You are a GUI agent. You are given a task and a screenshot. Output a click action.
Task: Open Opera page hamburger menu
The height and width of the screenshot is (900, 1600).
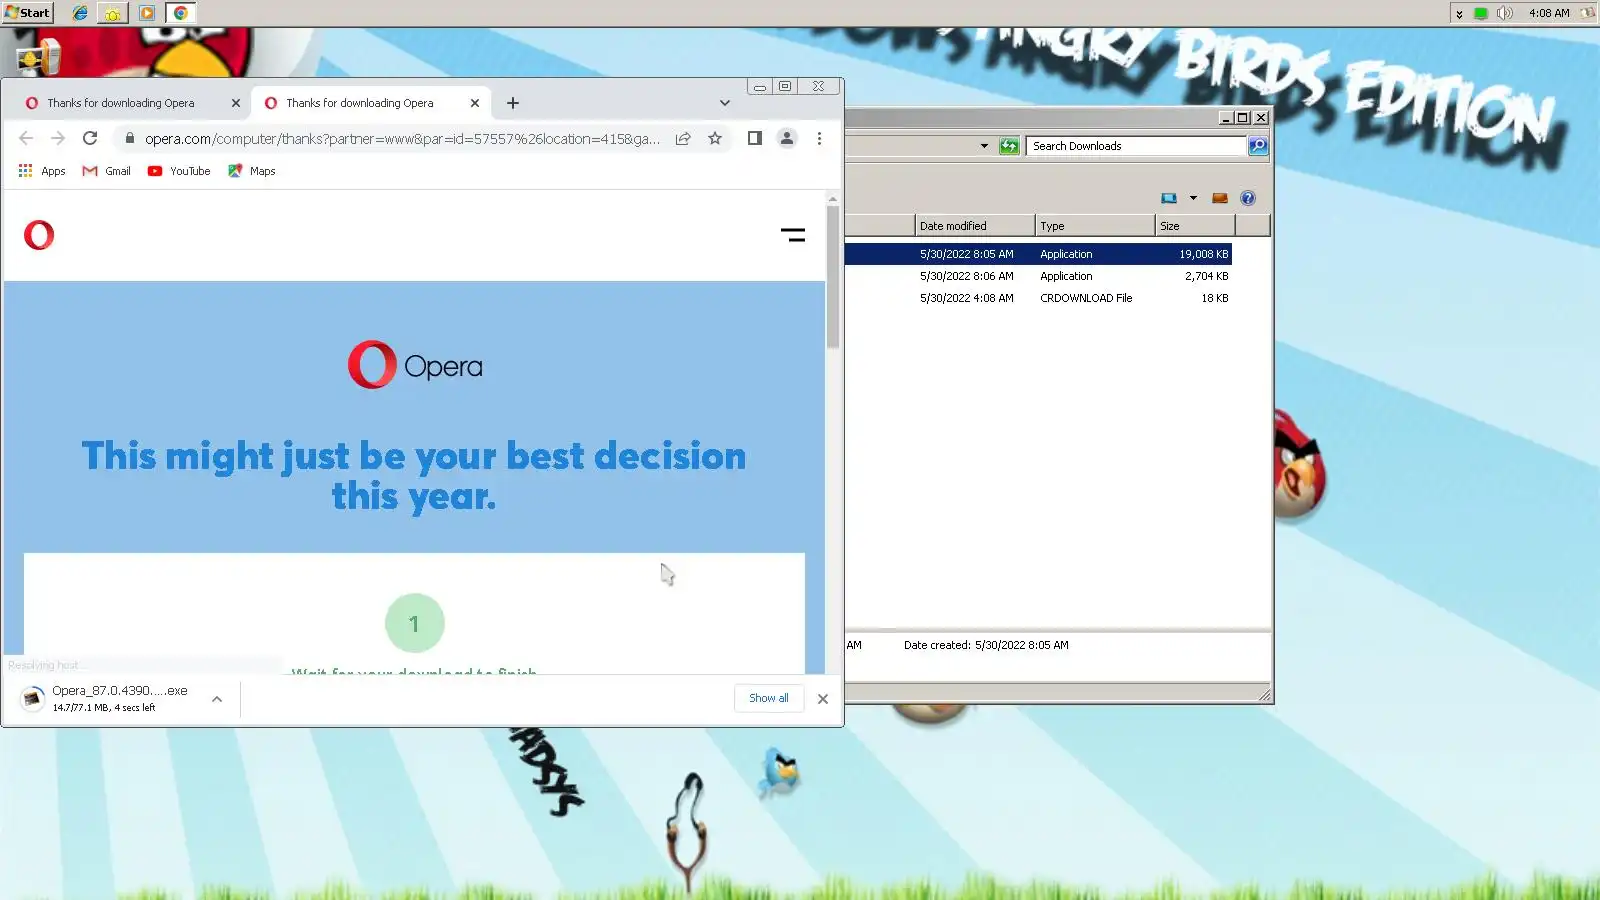coord(793,235)
